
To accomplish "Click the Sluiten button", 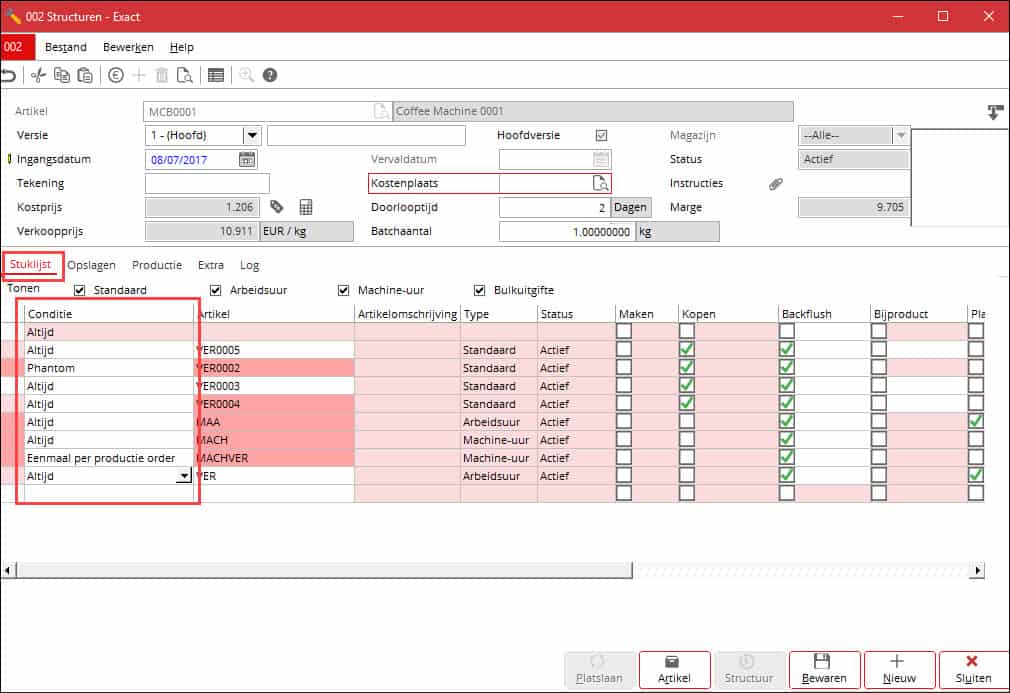I will pyautogui.click(x=974, y=670).
